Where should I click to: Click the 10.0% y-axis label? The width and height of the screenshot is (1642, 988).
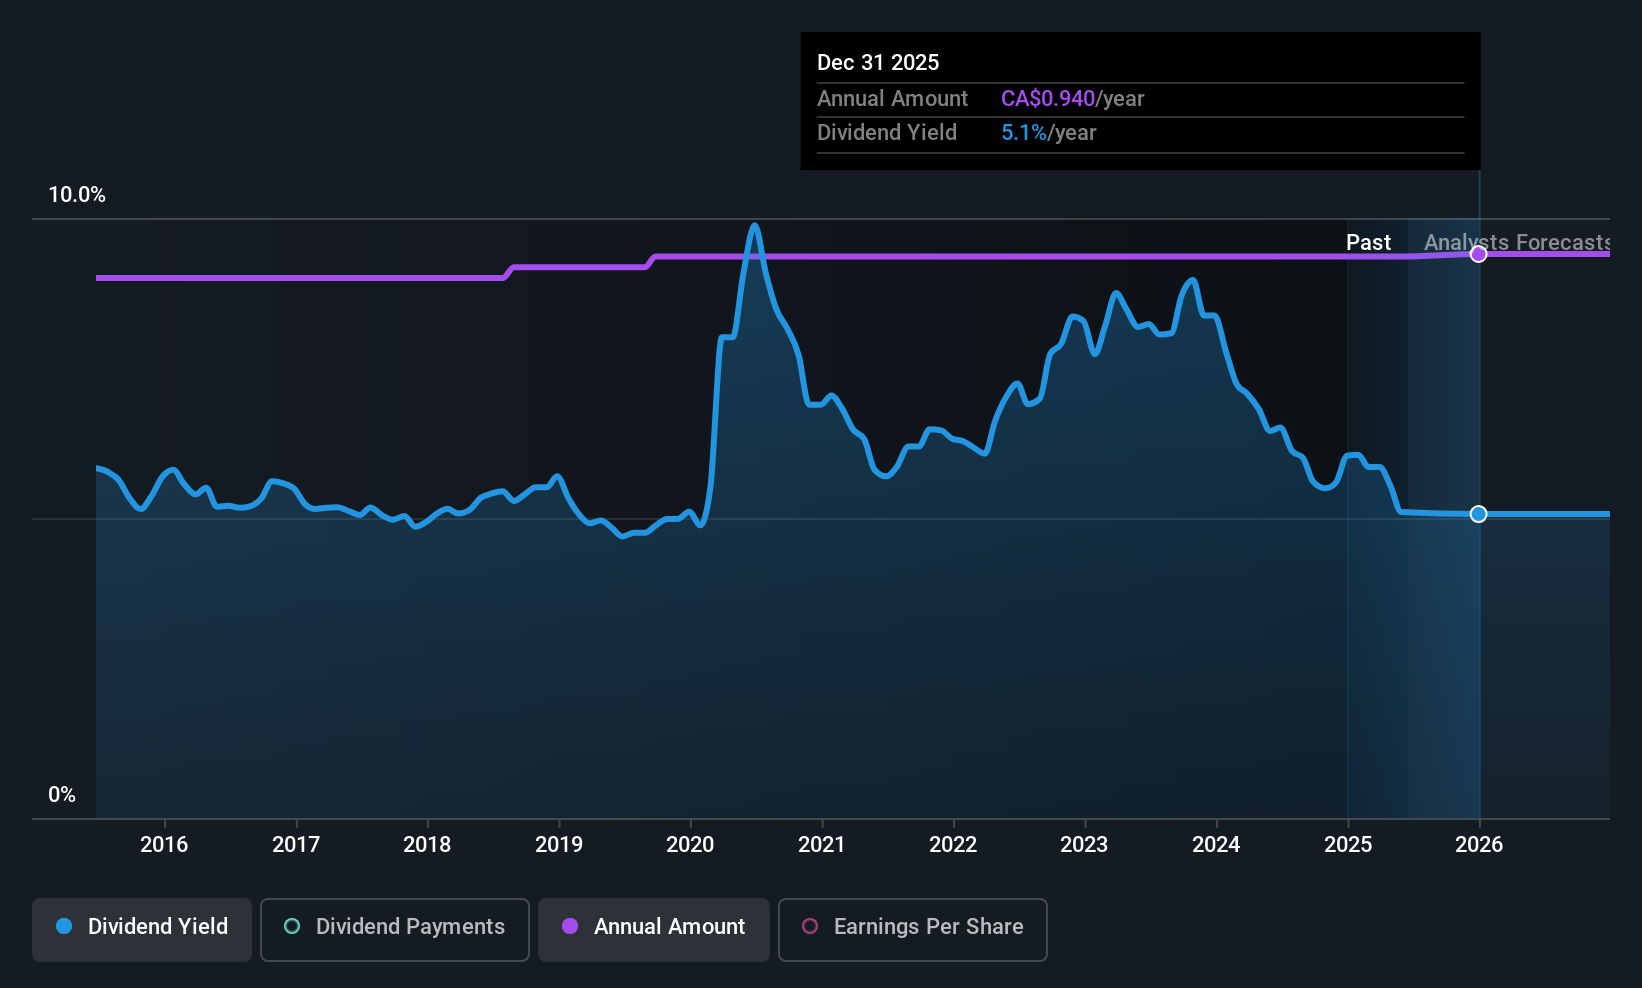pos(77,195)
